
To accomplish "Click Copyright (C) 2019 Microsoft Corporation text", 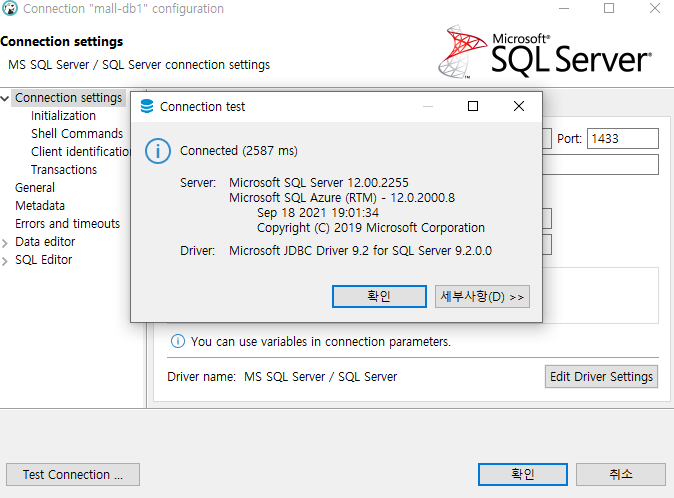I will point(371,228).
